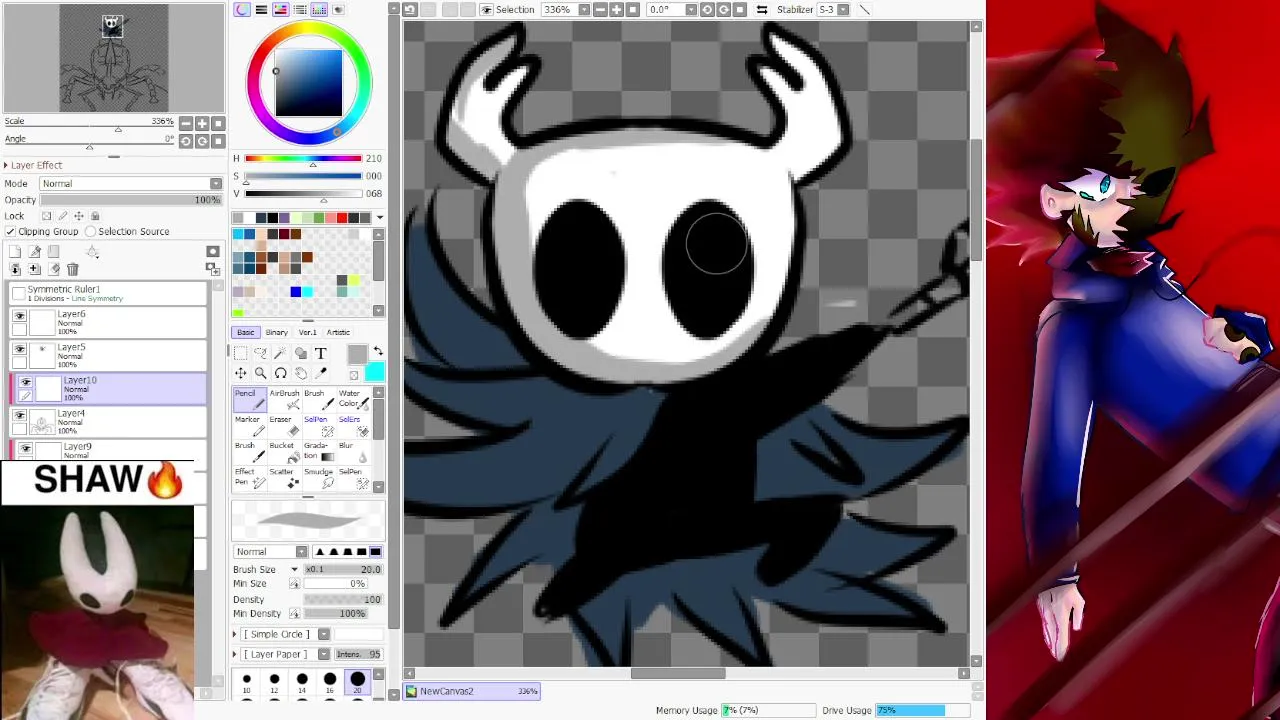Image resolution: width=1280 pixels, height=720 pixels.
Task: Choose the lasso selection tool
Action: tap(261, 353)
